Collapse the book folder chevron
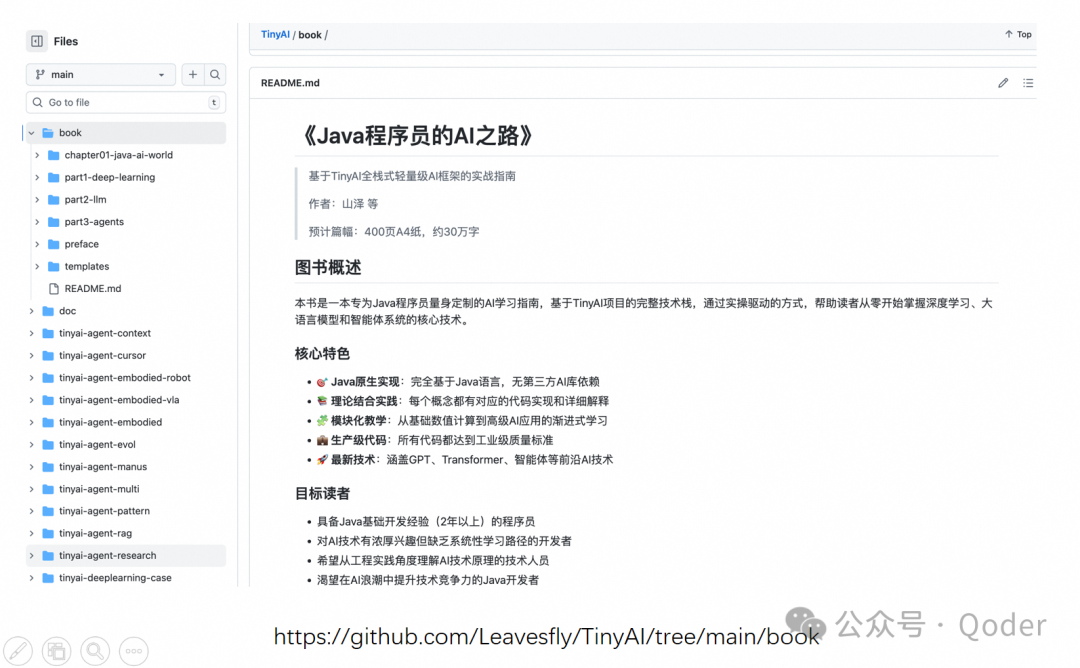The image size is (1080, 668). tap(32, 133)
